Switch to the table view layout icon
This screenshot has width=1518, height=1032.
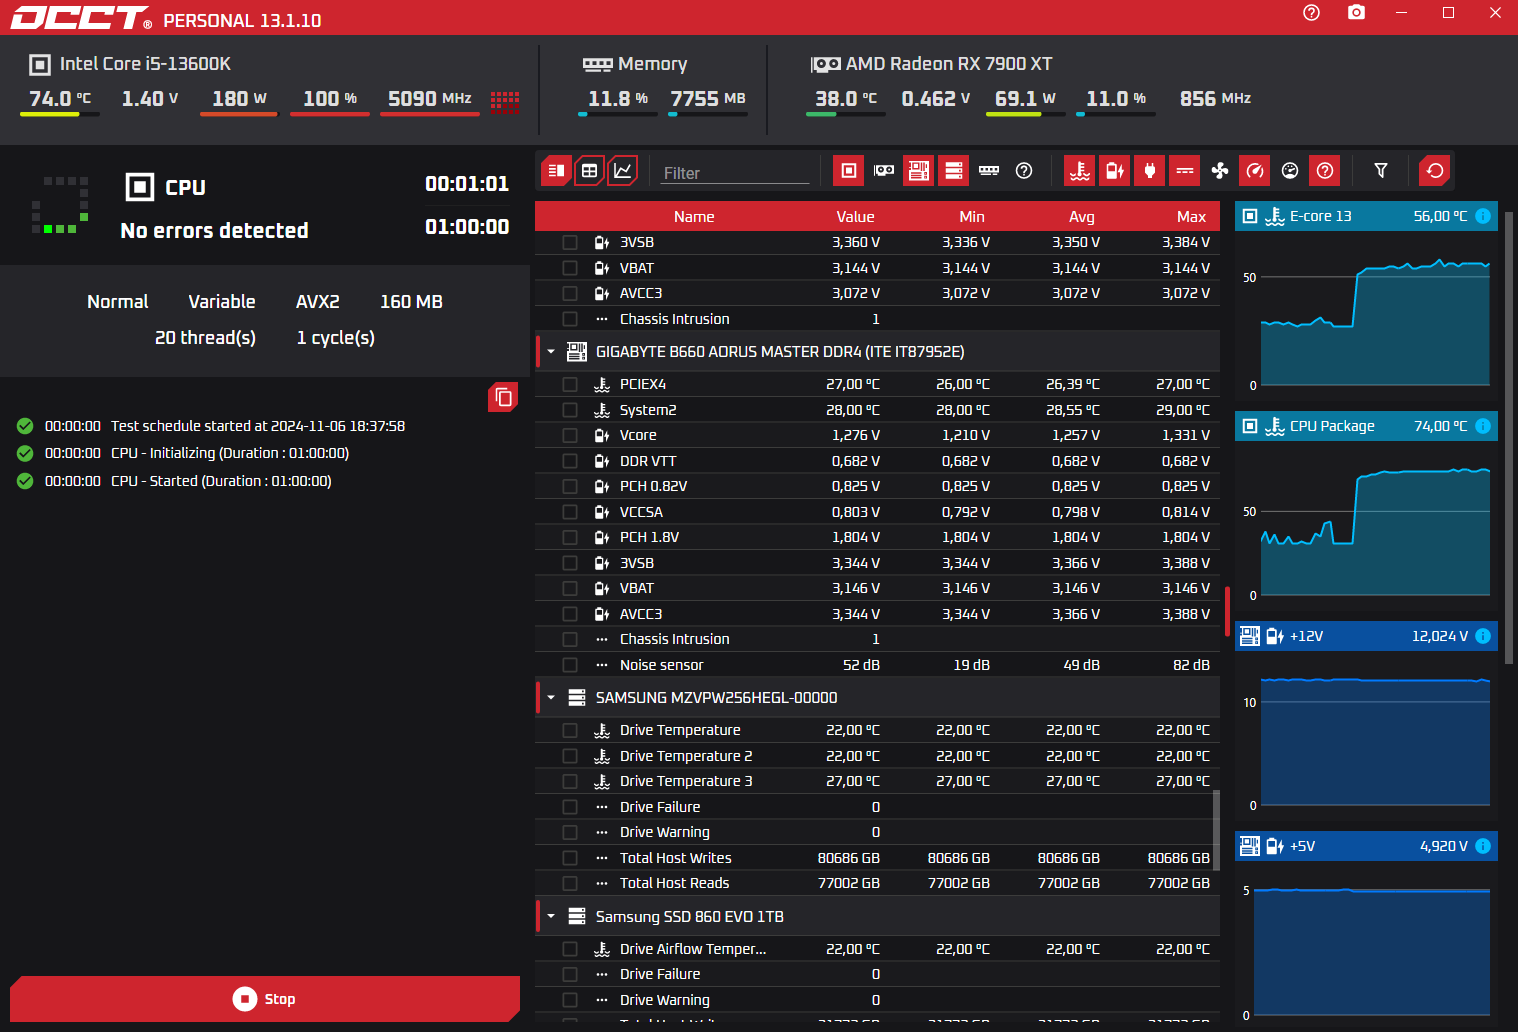pyautogui.click(x=590, y=171)
